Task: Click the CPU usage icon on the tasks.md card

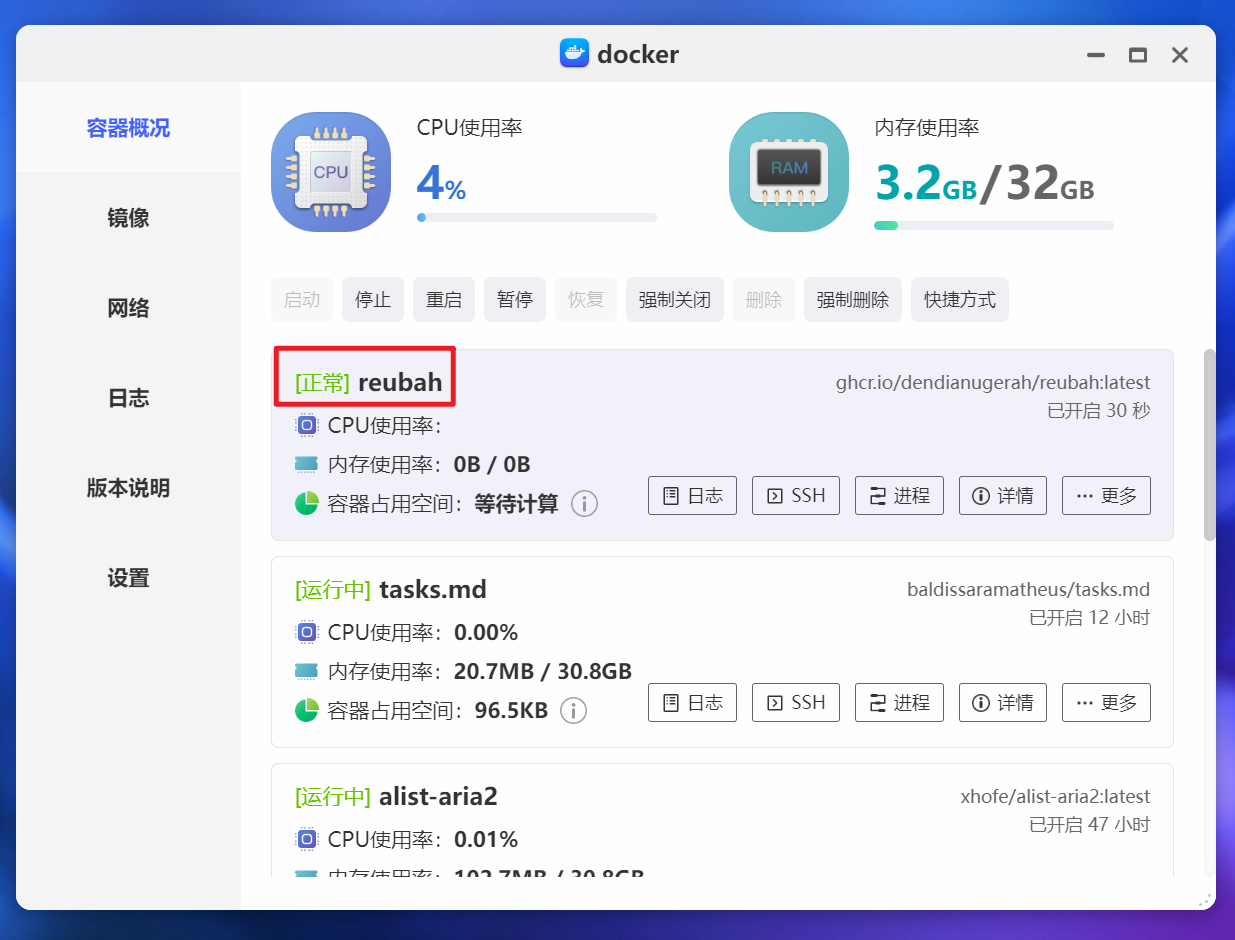Action: [x=306, y=631]
